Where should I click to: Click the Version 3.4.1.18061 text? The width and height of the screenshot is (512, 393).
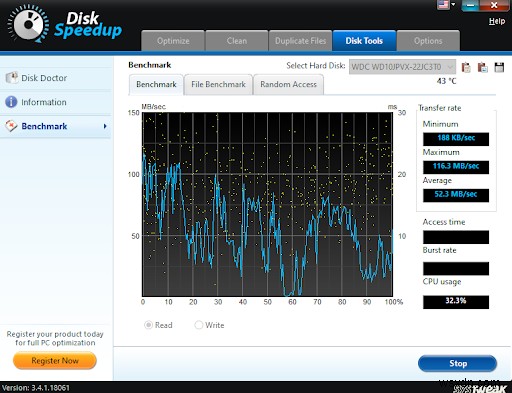(36, 388)
